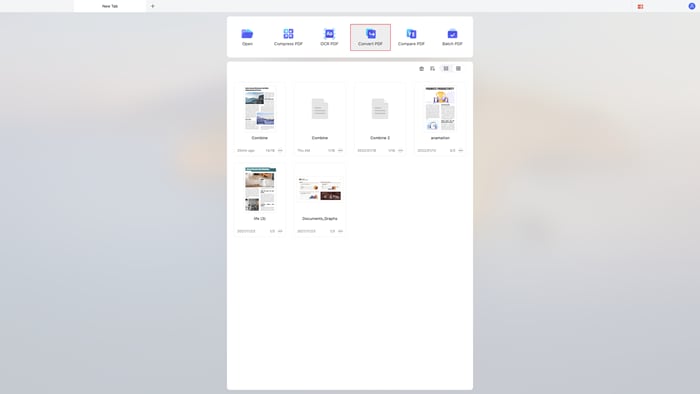This screenshot has width=700, height=394.
Task: Click the trash icon above recent files
Action: [x=421, y=69]
